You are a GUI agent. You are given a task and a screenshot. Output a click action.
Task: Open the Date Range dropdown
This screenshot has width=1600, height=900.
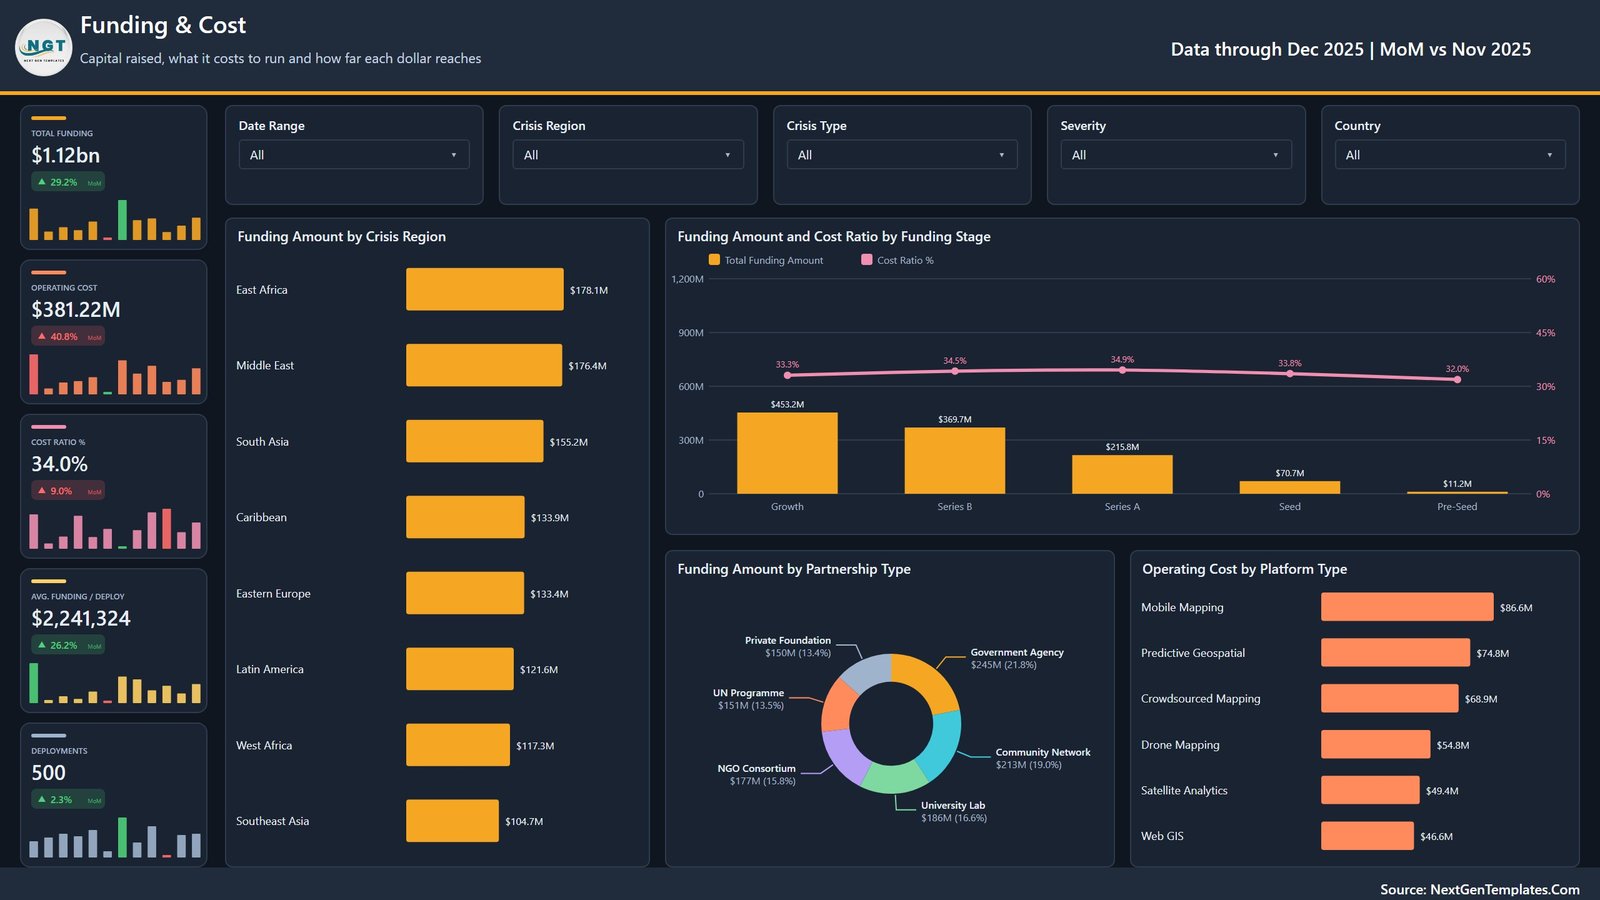pyautogui.click(x=354, y=155)
